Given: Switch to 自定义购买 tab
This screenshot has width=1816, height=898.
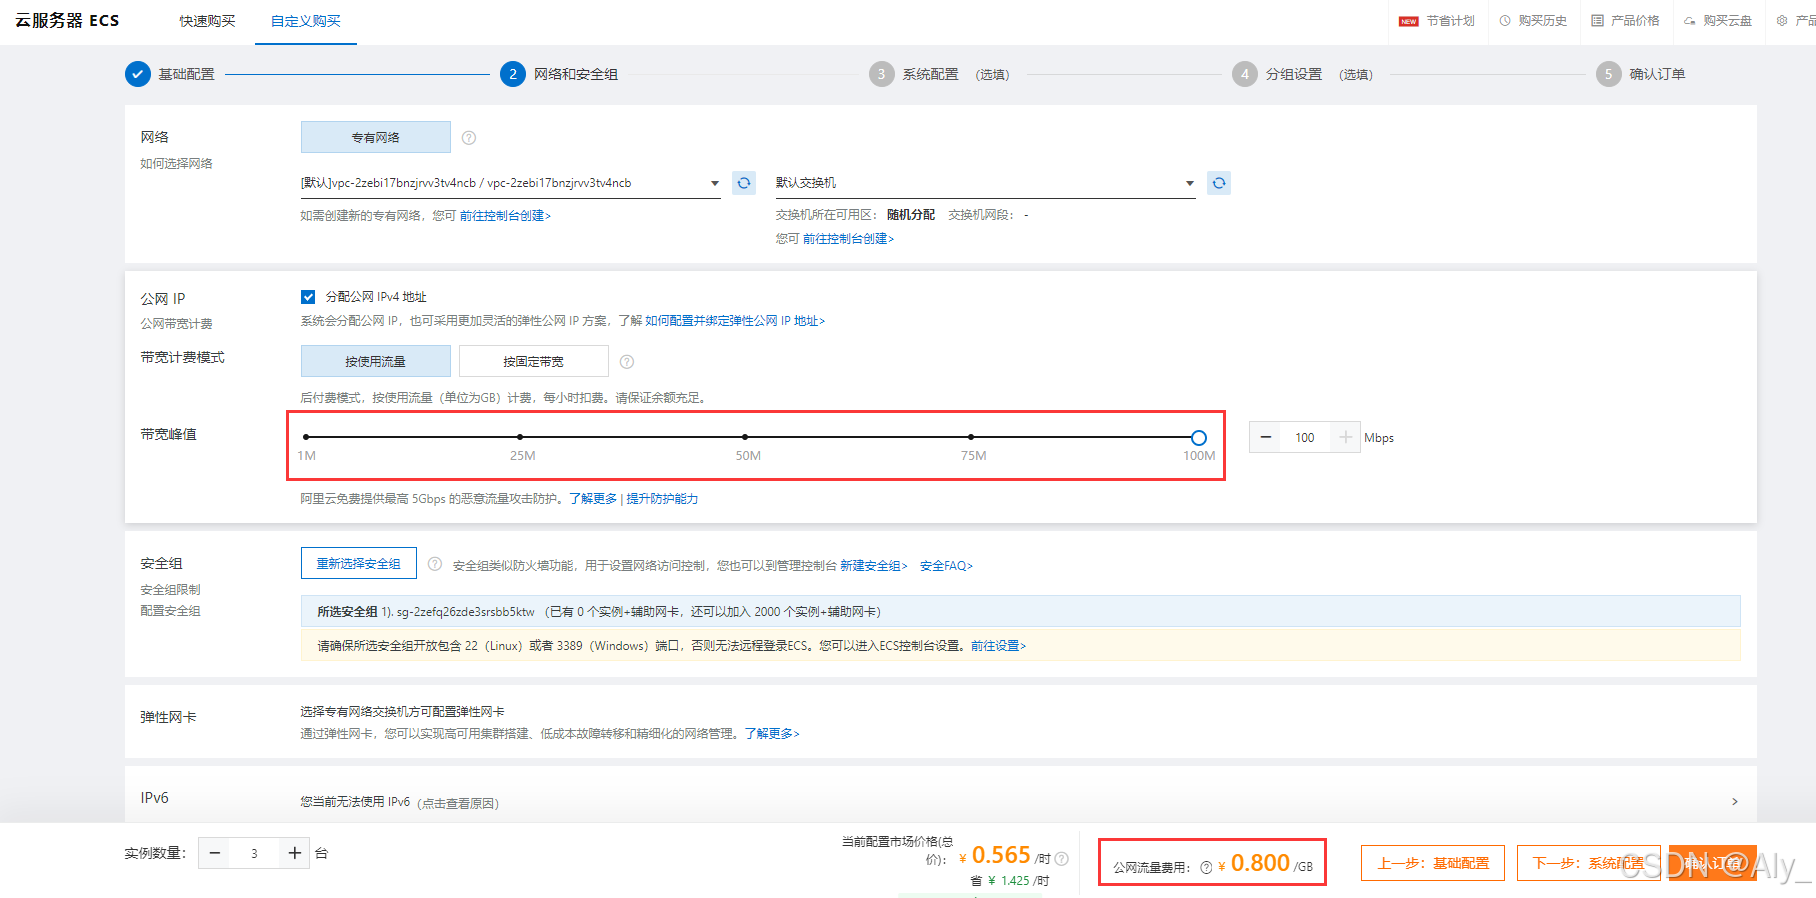Looking at the screenshot, I should [306, 21].
